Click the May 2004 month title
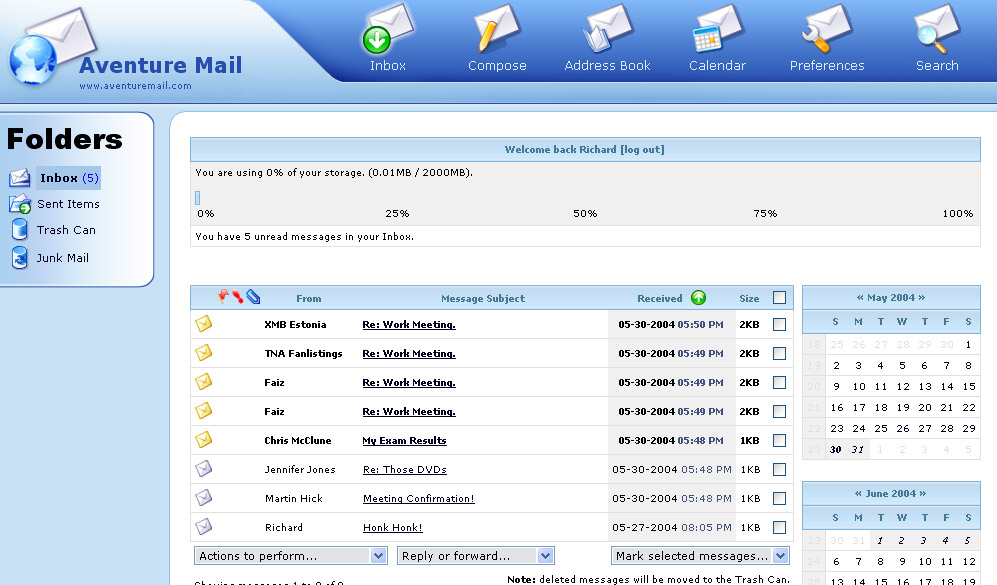Screen dimensions: 997x585 (x=891, y=298)
